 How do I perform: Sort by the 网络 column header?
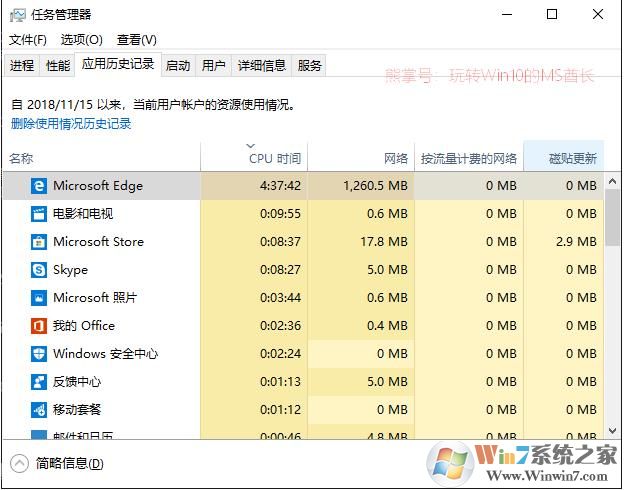[361, 158]
